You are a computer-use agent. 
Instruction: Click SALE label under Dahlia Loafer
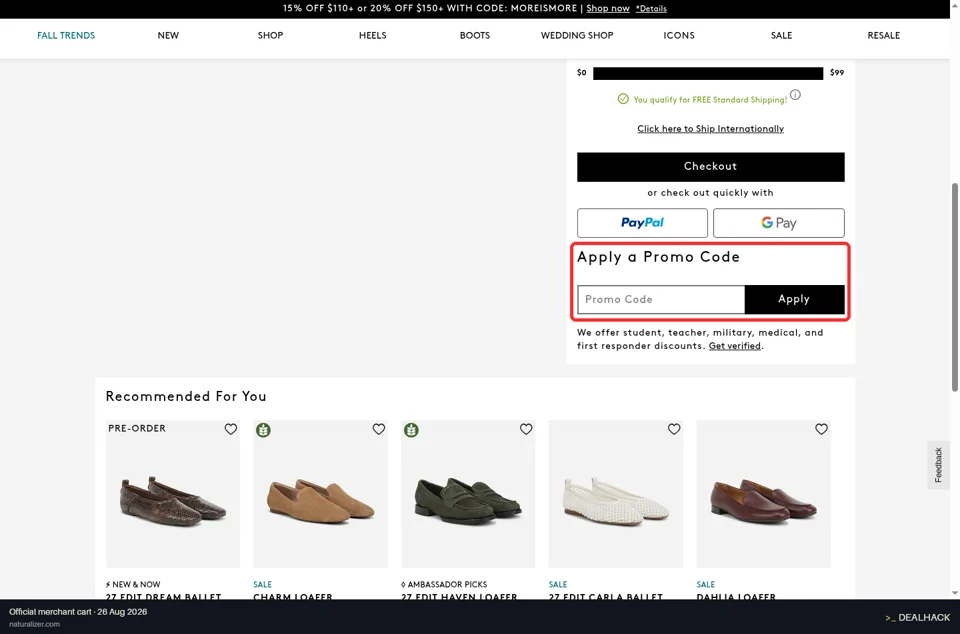705,584
